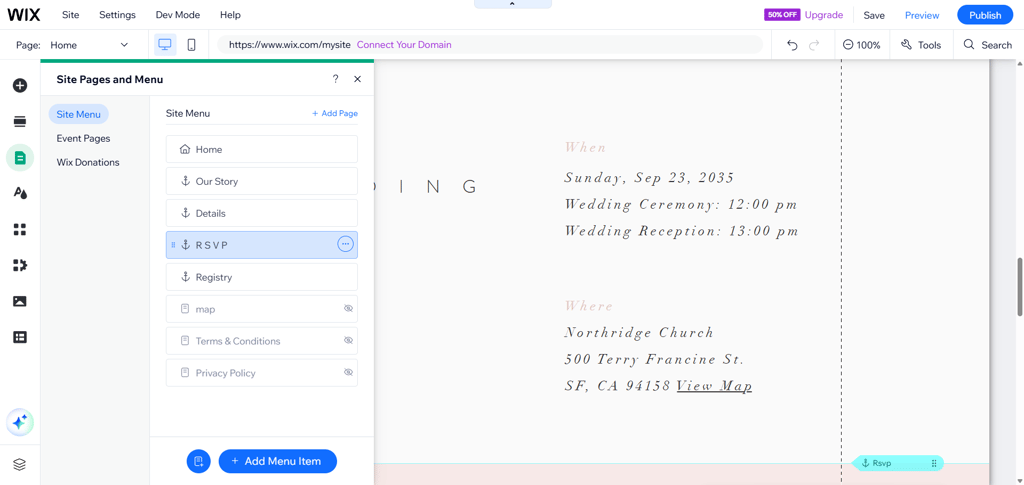
Task: Select the Details menu item
Action: [261, 213]
